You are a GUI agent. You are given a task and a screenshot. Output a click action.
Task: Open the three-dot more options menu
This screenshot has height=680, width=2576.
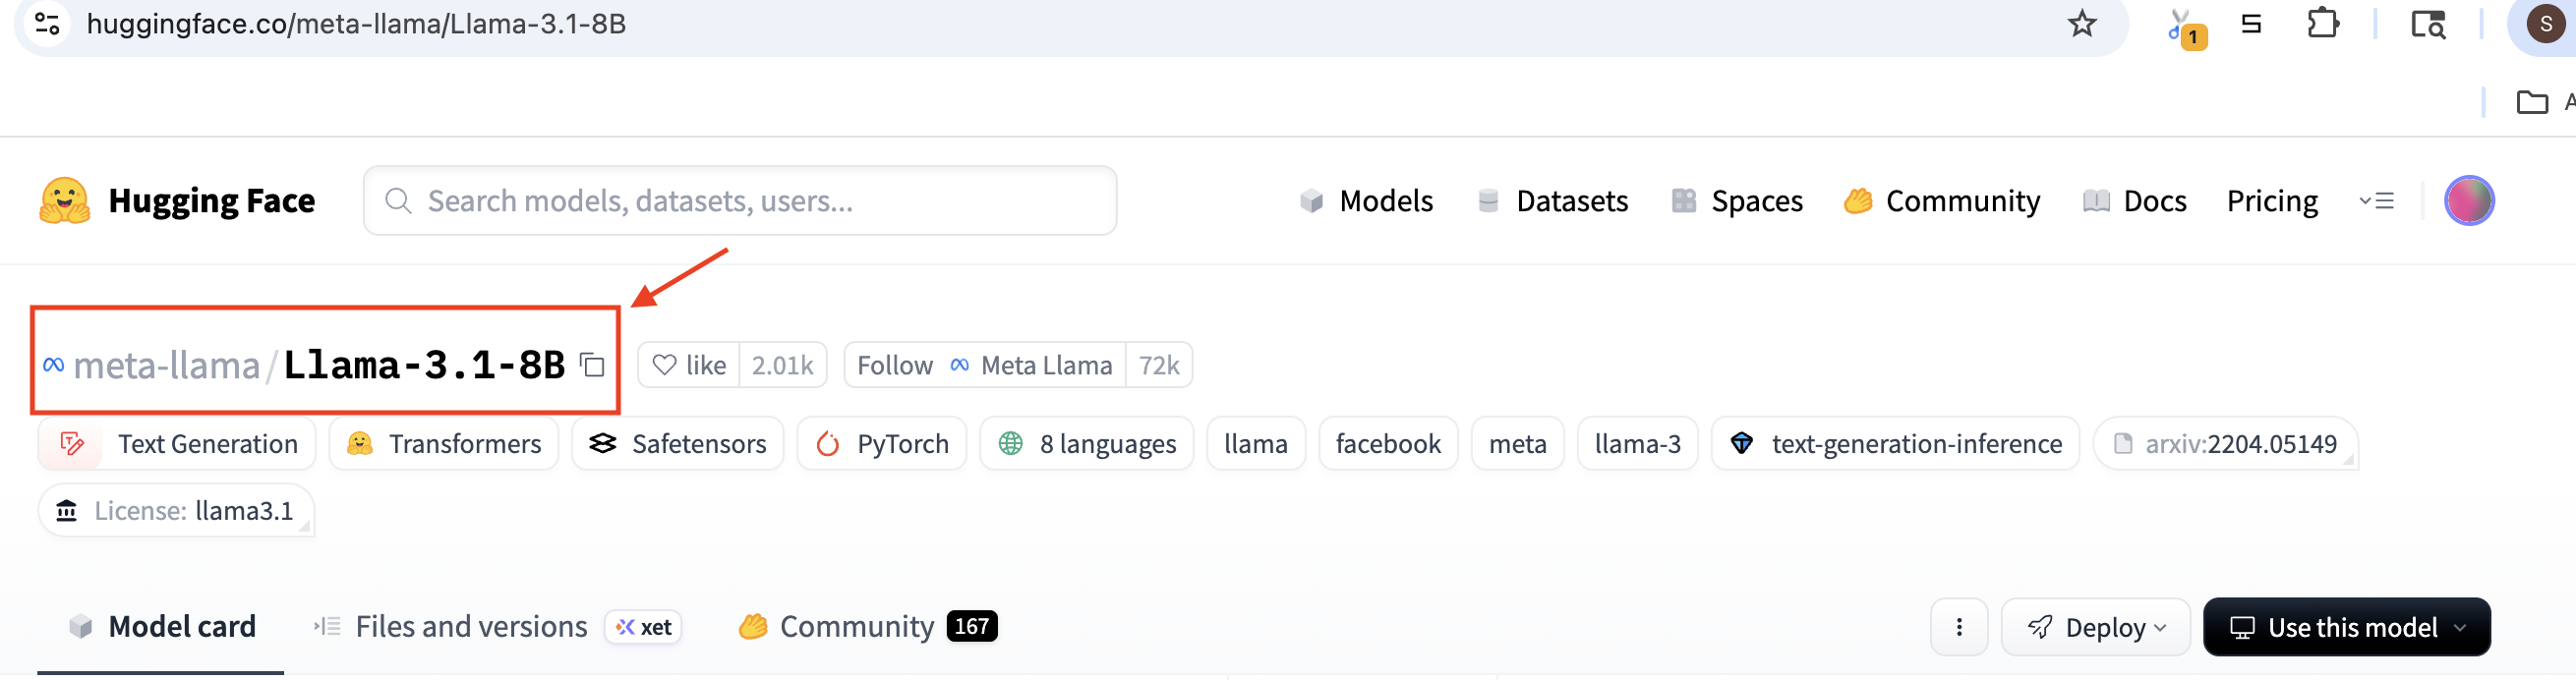tap(1958, 627)
